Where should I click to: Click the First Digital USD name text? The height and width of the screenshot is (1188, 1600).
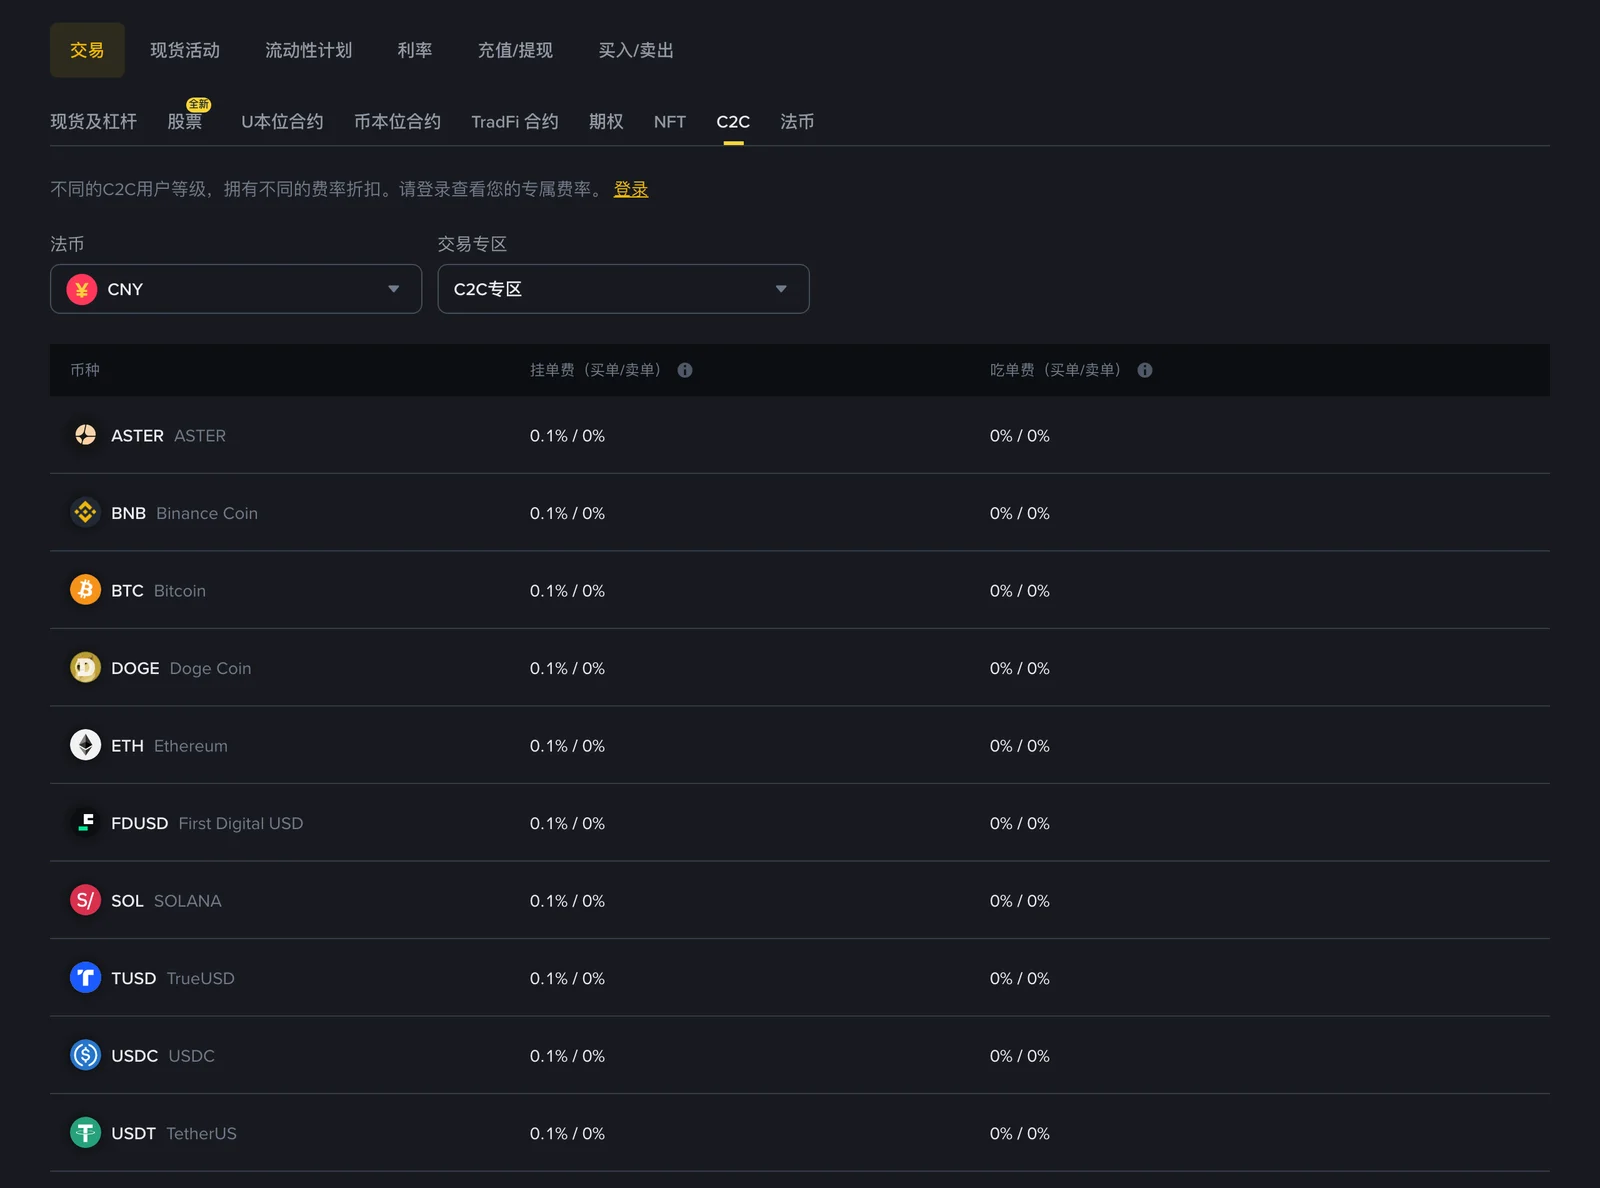click(x=241, y=823)
